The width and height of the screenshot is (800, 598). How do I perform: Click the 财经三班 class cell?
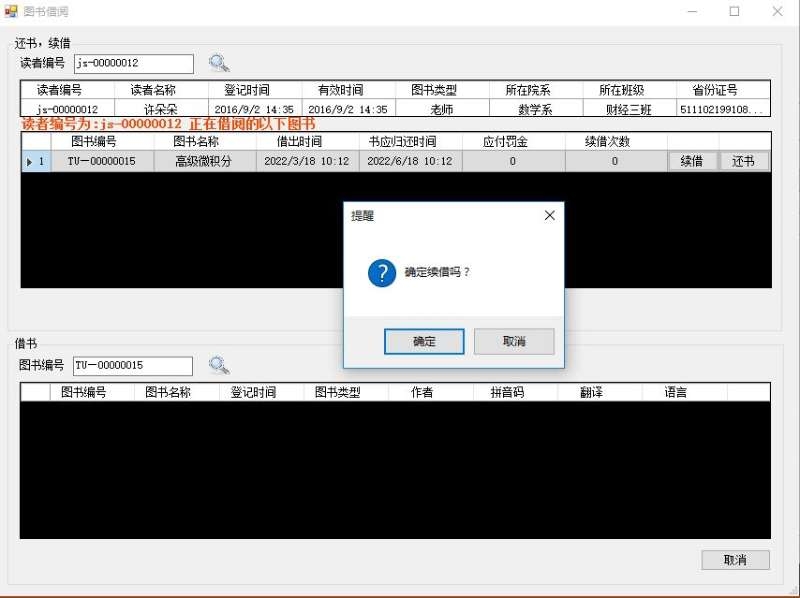pos(629,109)
